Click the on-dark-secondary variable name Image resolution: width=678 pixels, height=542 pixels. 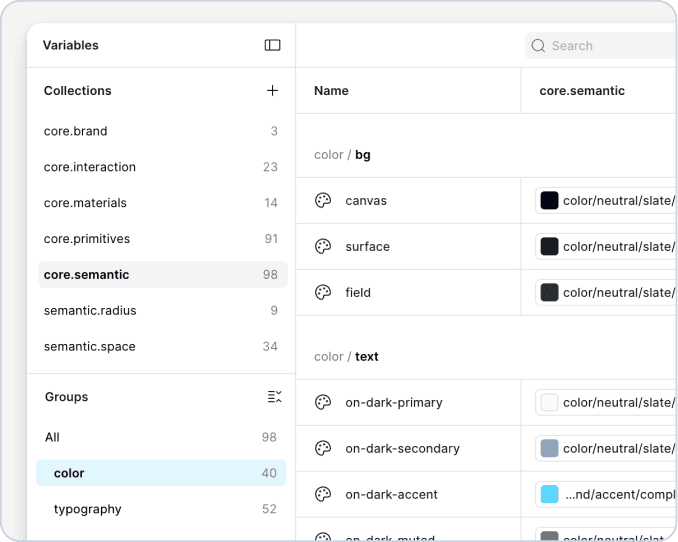tap(402, 449)
